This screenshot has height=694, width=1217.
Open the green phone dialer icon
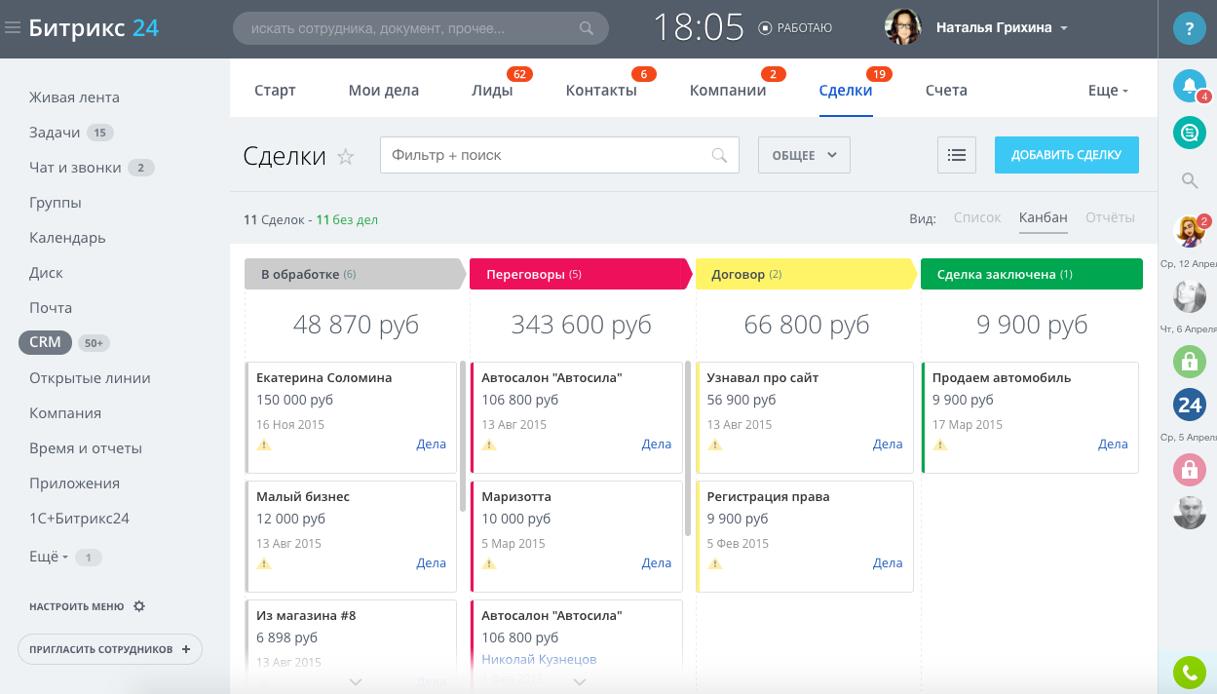1188,674
